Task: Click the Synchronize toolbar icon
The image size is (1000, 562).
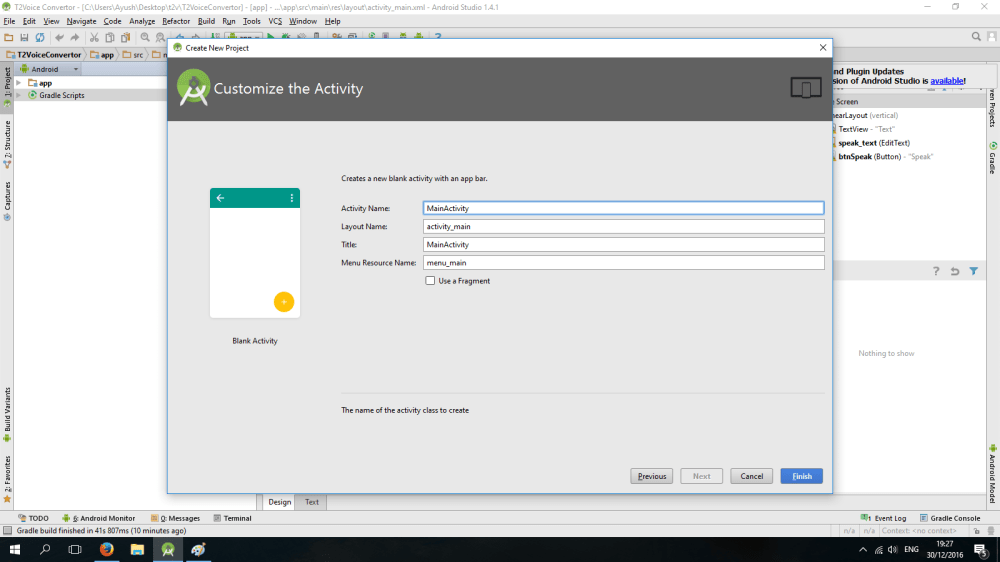Action: [x=39, y=37]
